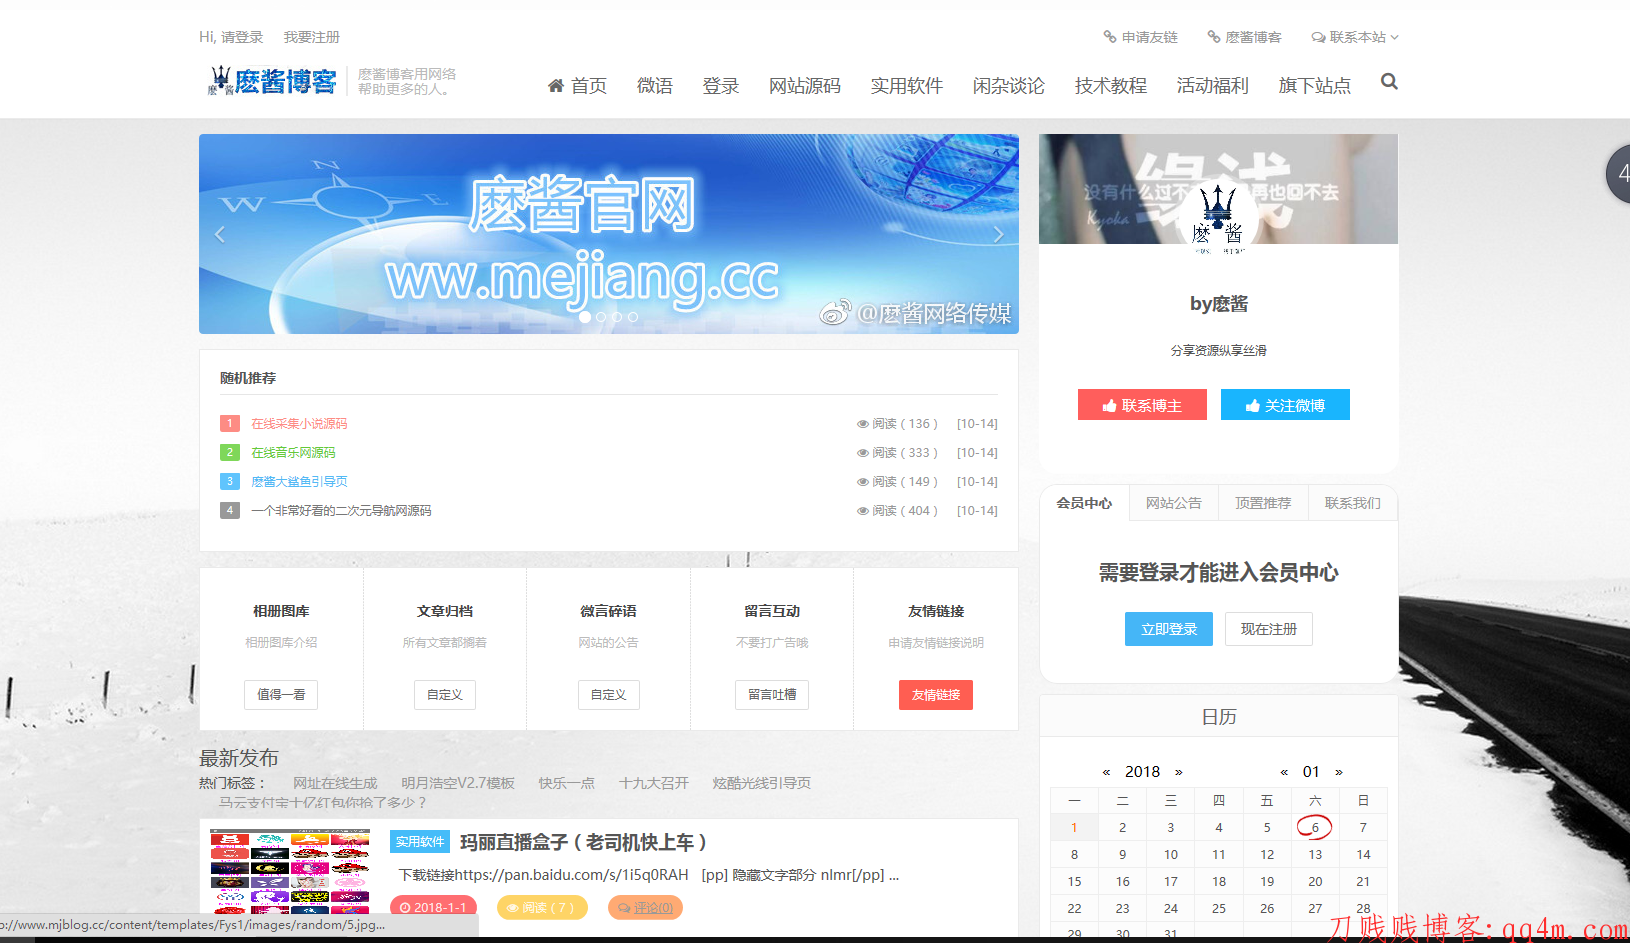Viewport: 1630px width, 943px height.
Task: Select the first carousel dot indicator
Action: point(585,317)
